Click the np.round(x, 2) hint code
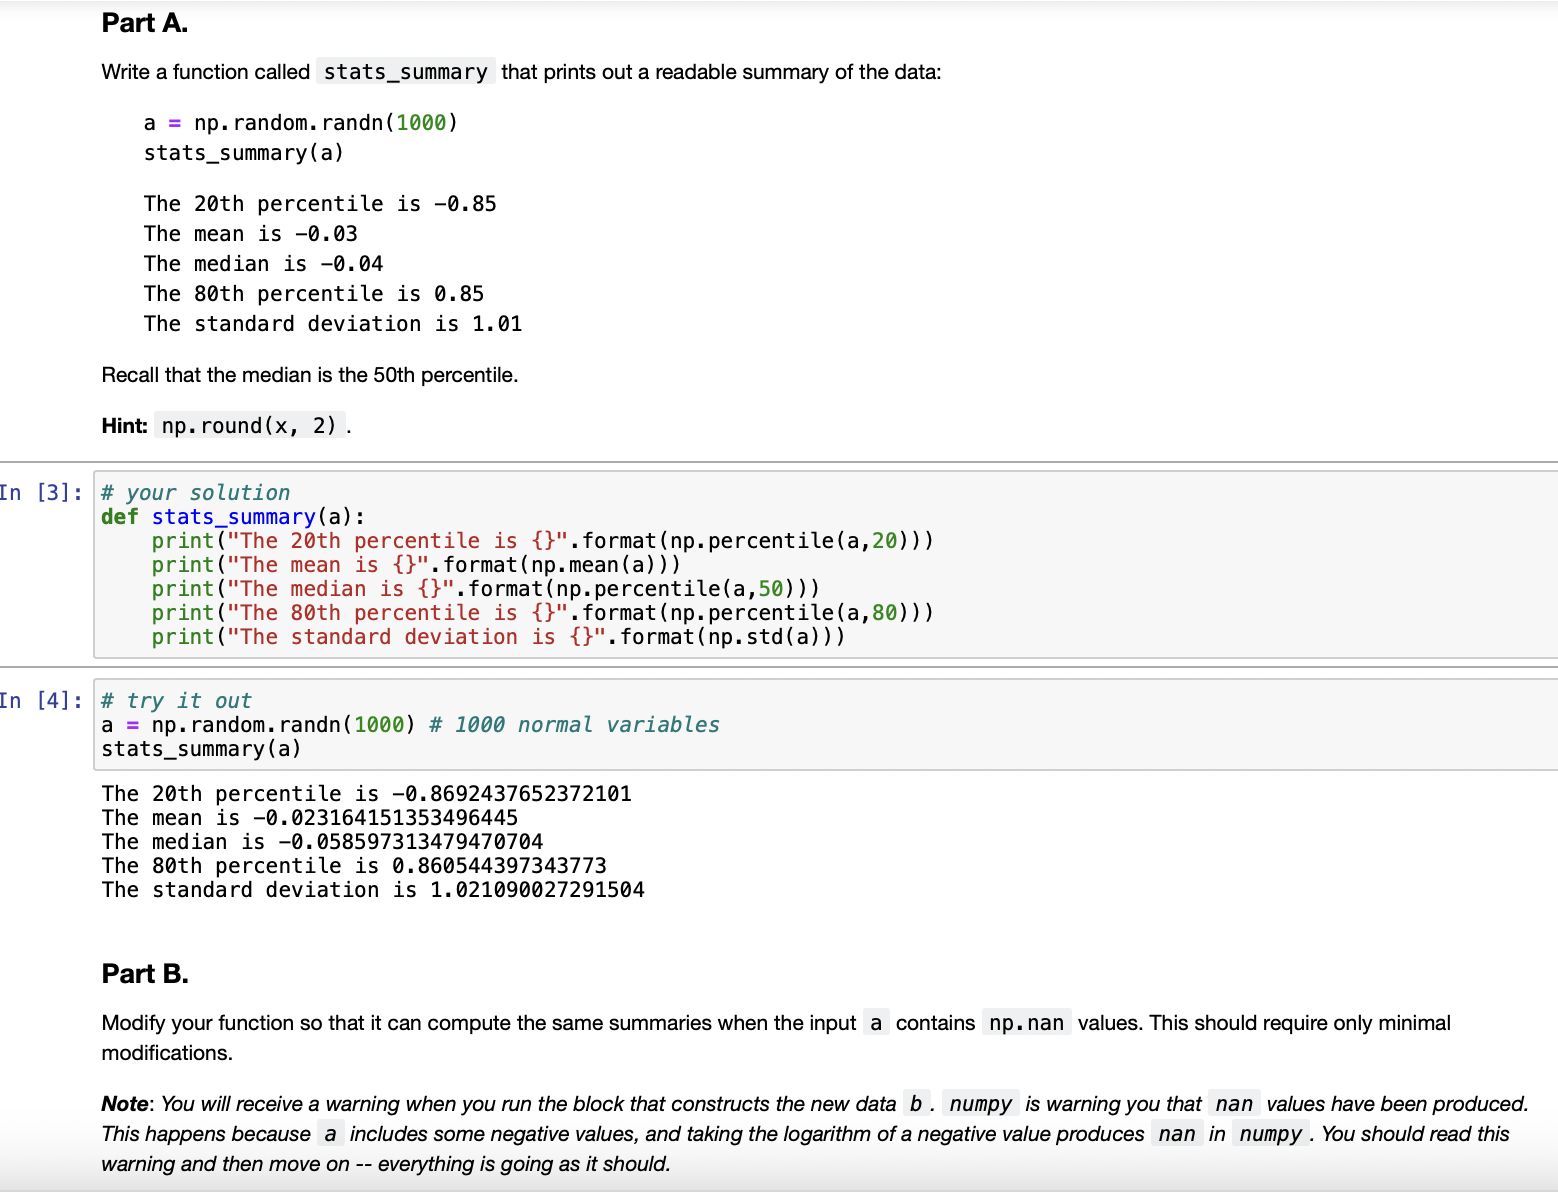Viewport: 1558px width, 1192px height. (249, 425)
